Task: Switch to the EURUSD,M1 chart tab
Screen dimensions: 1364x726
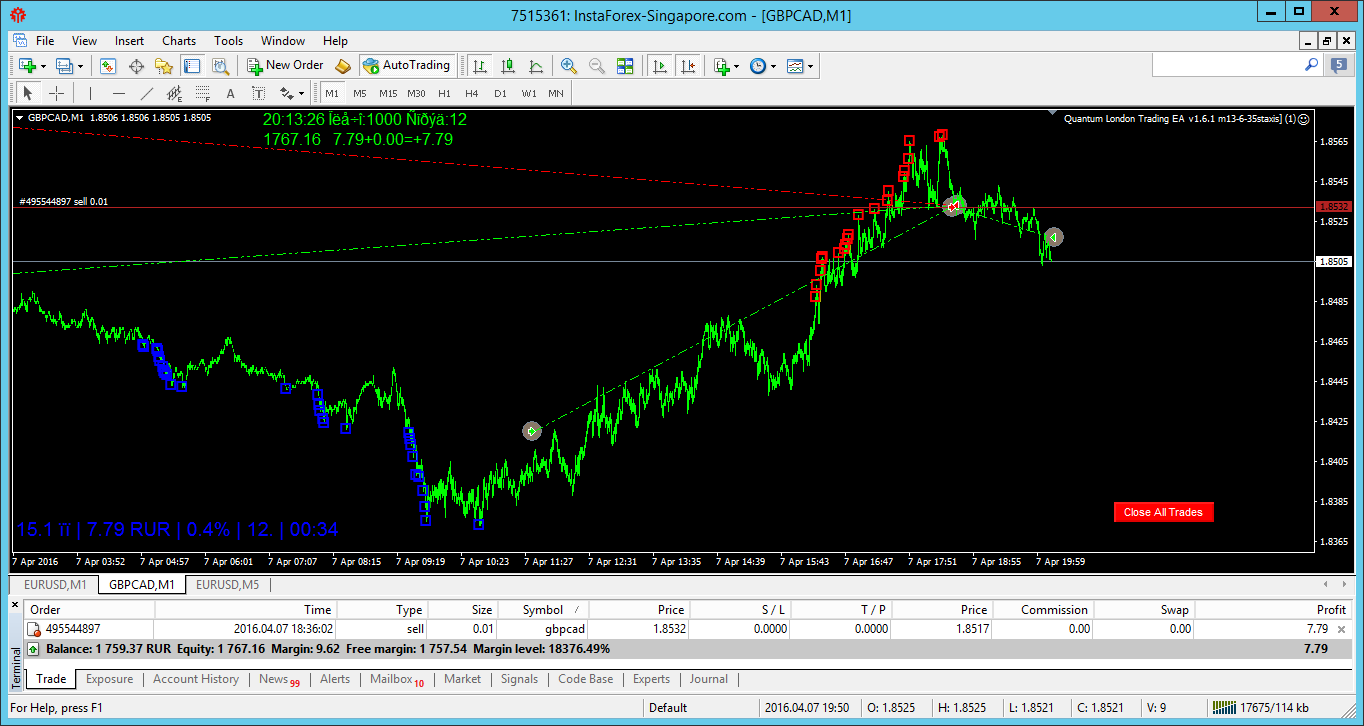Action: click(x=55, y=585)
